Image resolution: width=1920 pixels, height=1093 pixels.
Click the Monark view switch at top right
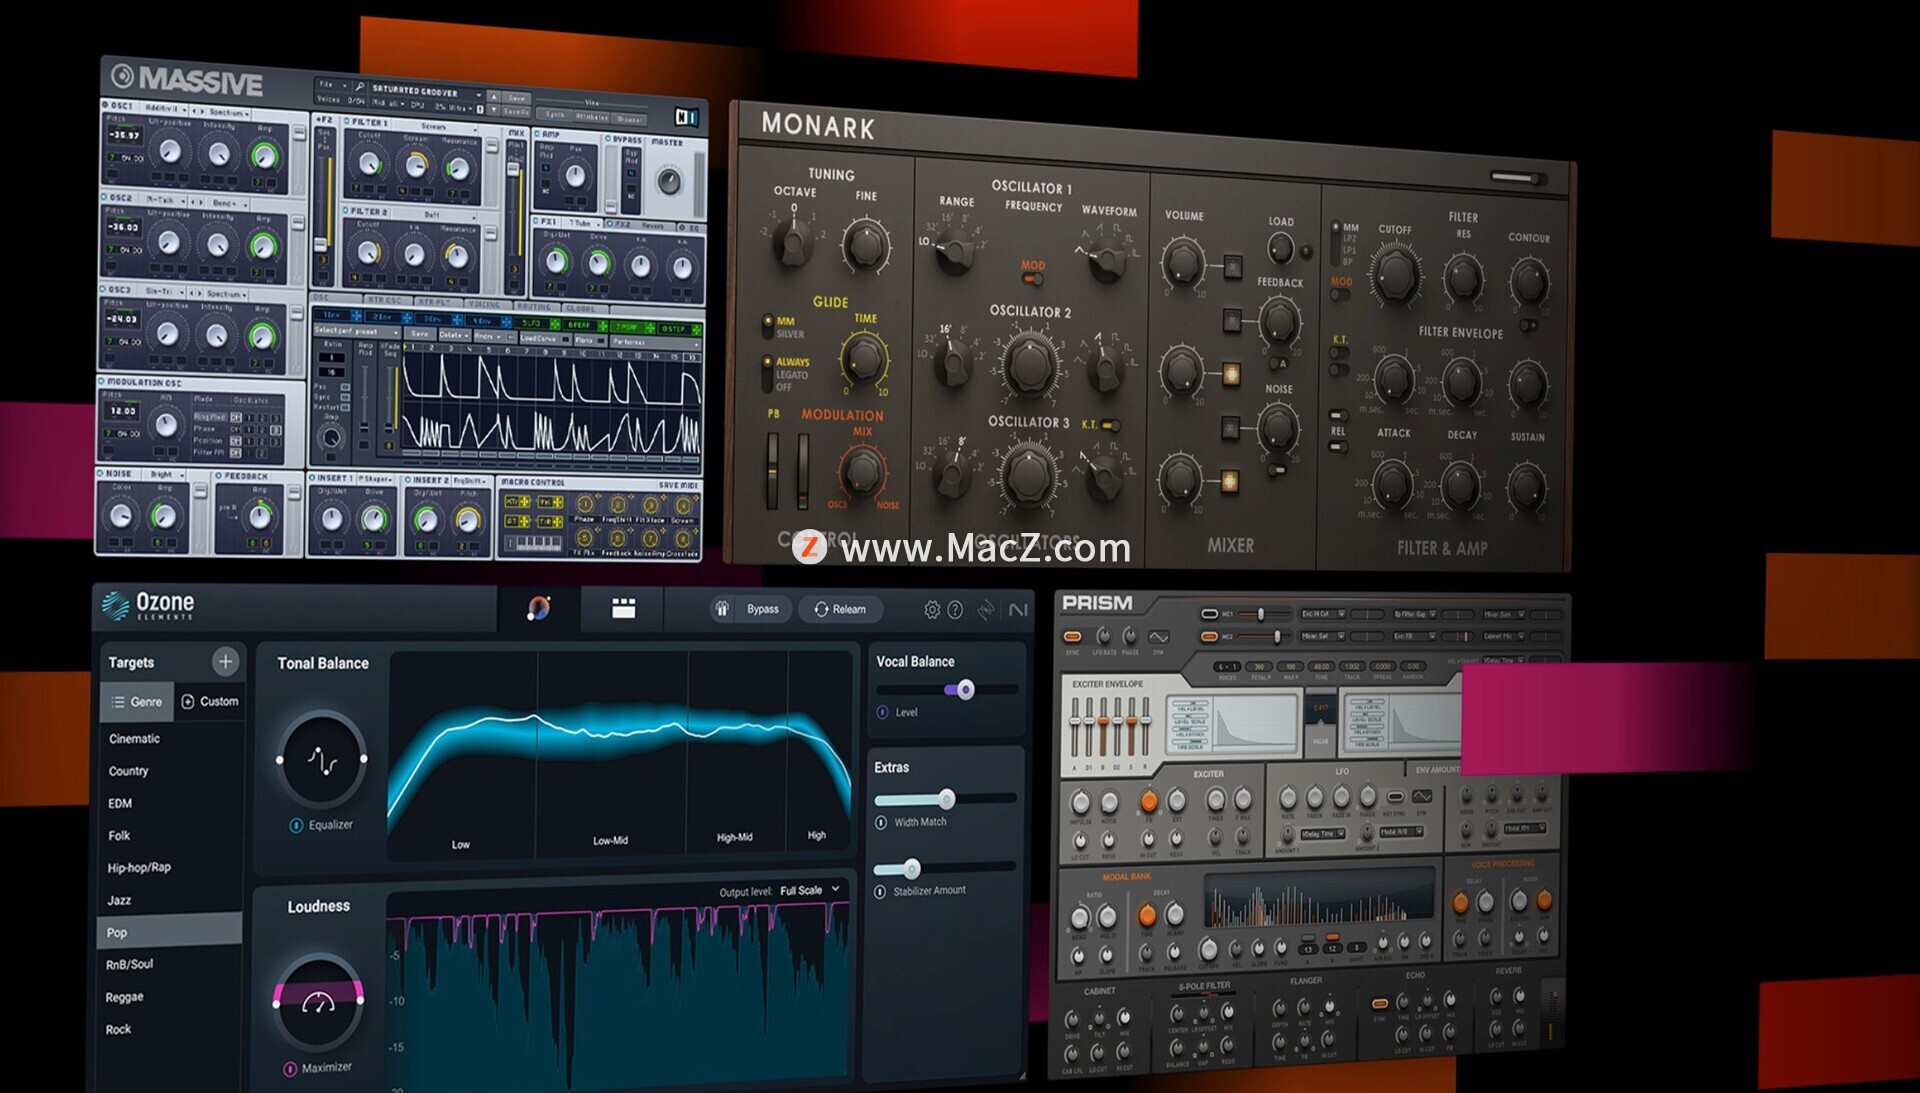[x=1517, y=178]
